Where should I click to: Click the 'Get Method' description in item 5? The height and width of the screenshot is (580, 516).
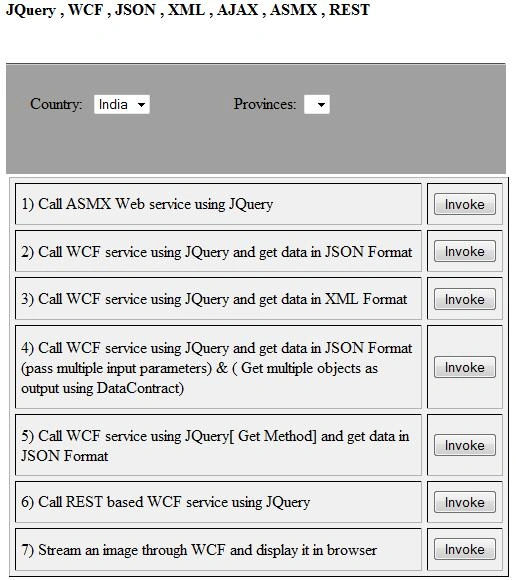[215, 446]
